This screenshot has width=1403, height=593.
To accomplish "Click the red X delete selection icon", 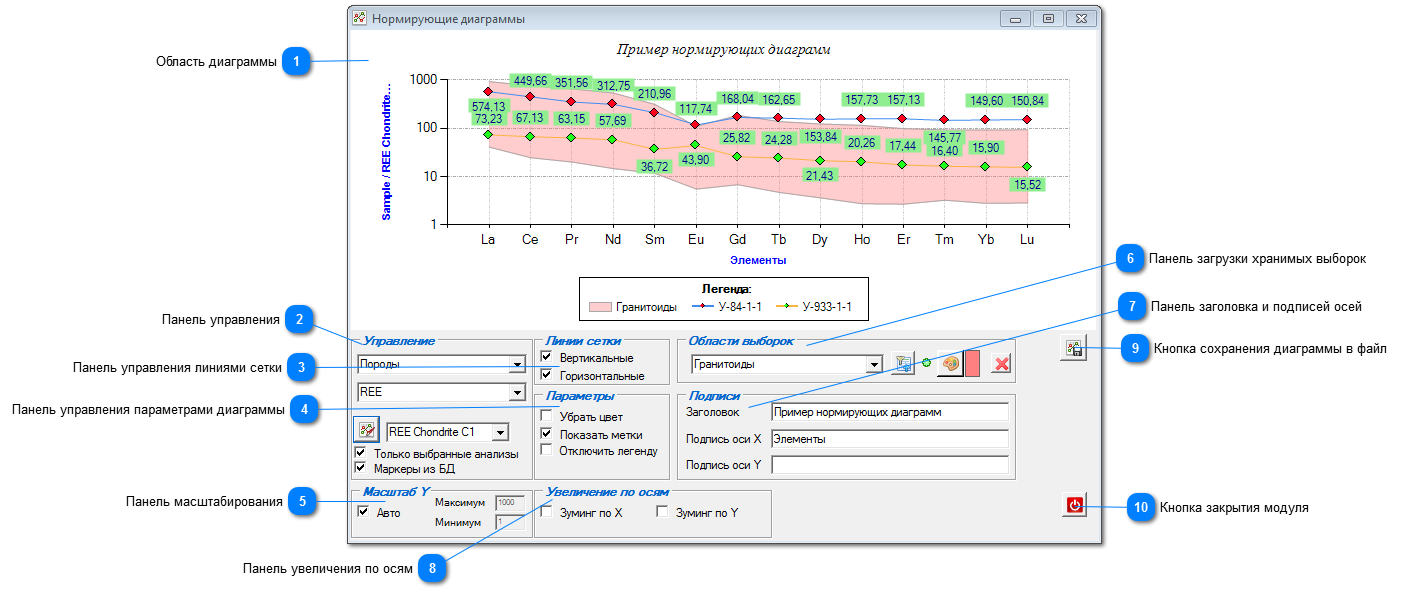I will (x=1001, y=364).
